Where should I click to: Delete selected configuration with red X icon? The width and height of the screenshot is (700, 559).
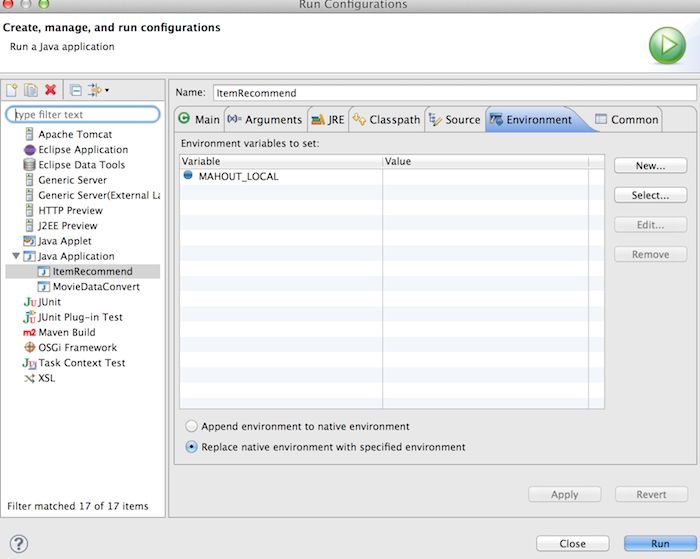(x=50, y=90)
